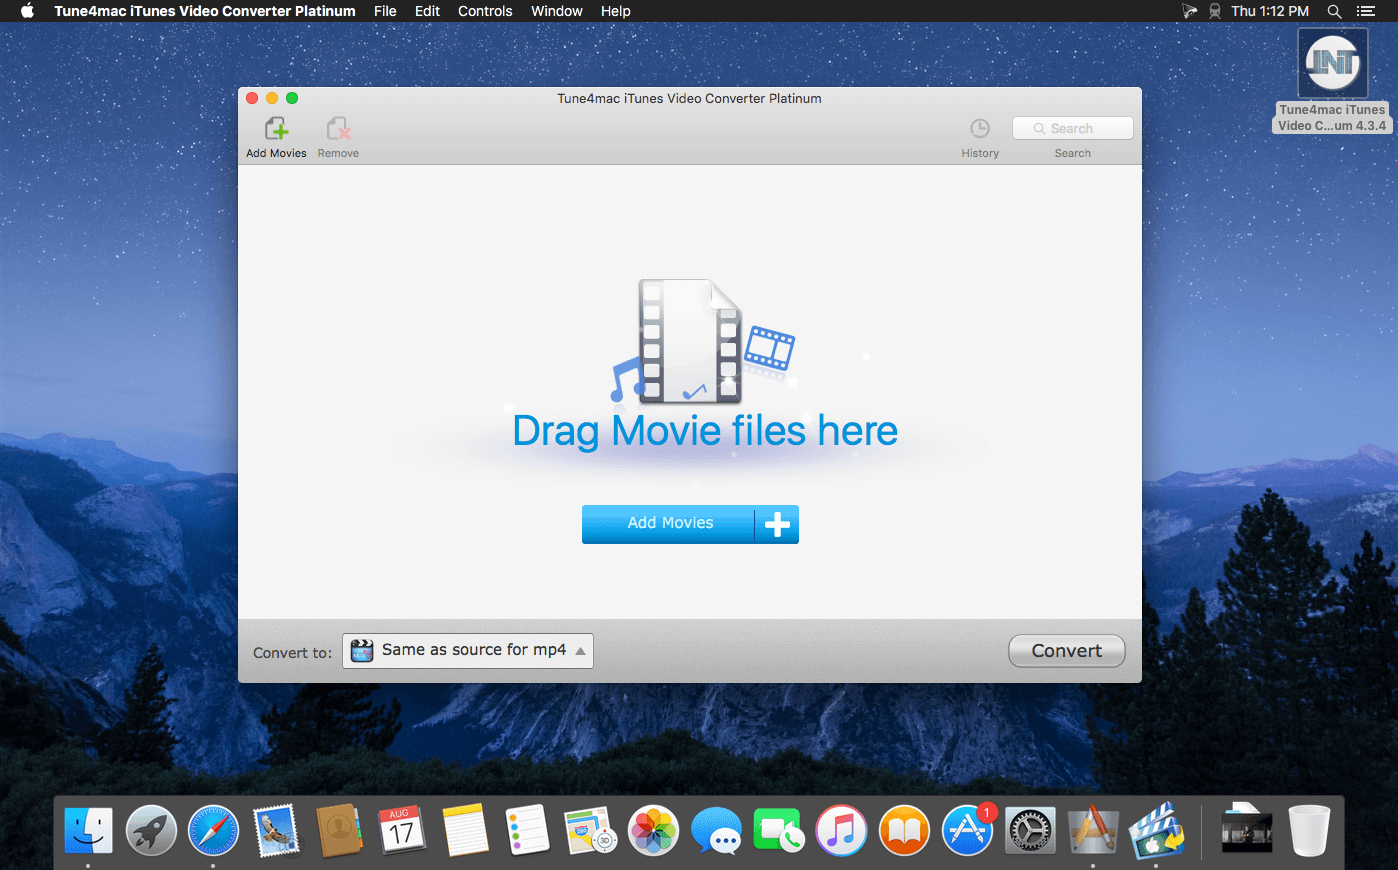
Task: Open the Controls menu
Action: (x=485, y=11)
